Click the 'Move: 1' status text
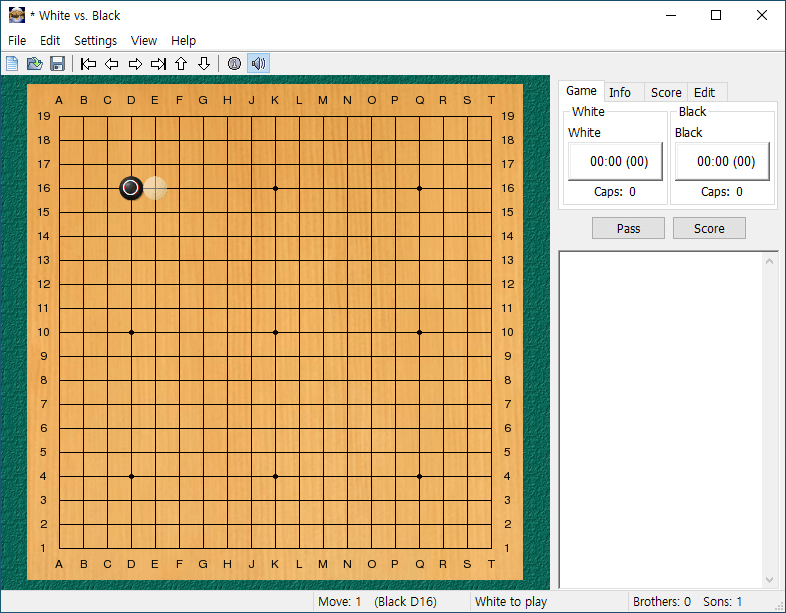This screenshot has width=786, height=613. tap(339, 601)
